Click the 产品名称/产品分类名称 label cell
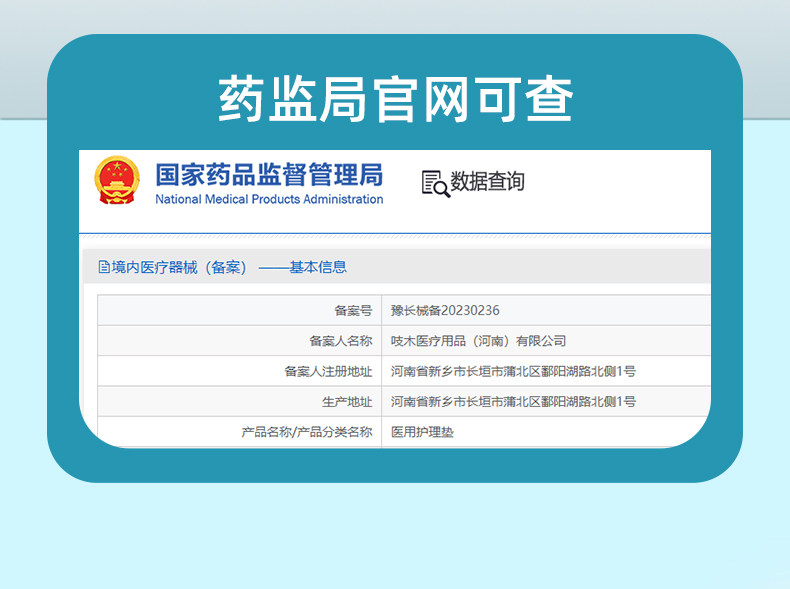 (x=240, y=432)
